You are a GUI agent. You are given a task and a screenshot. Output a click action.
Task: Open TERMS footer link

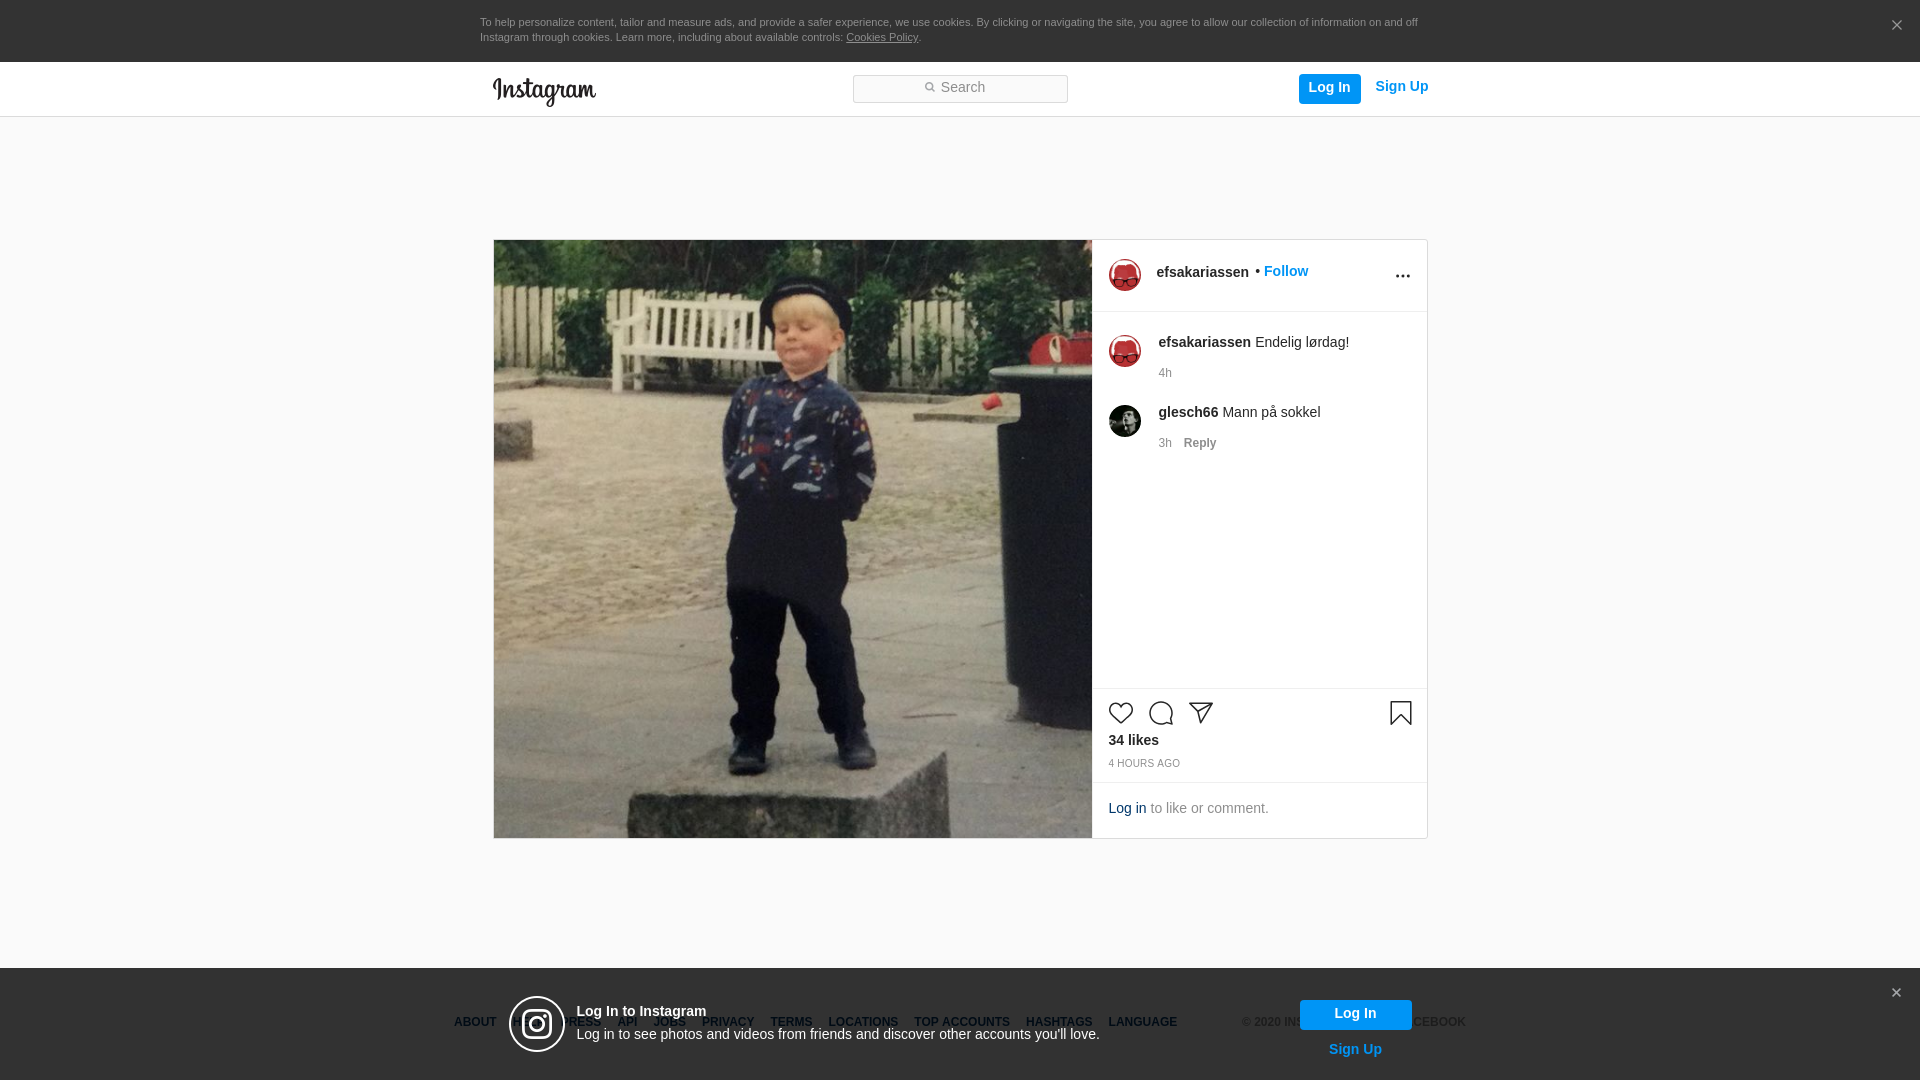tap(791, 1022)
